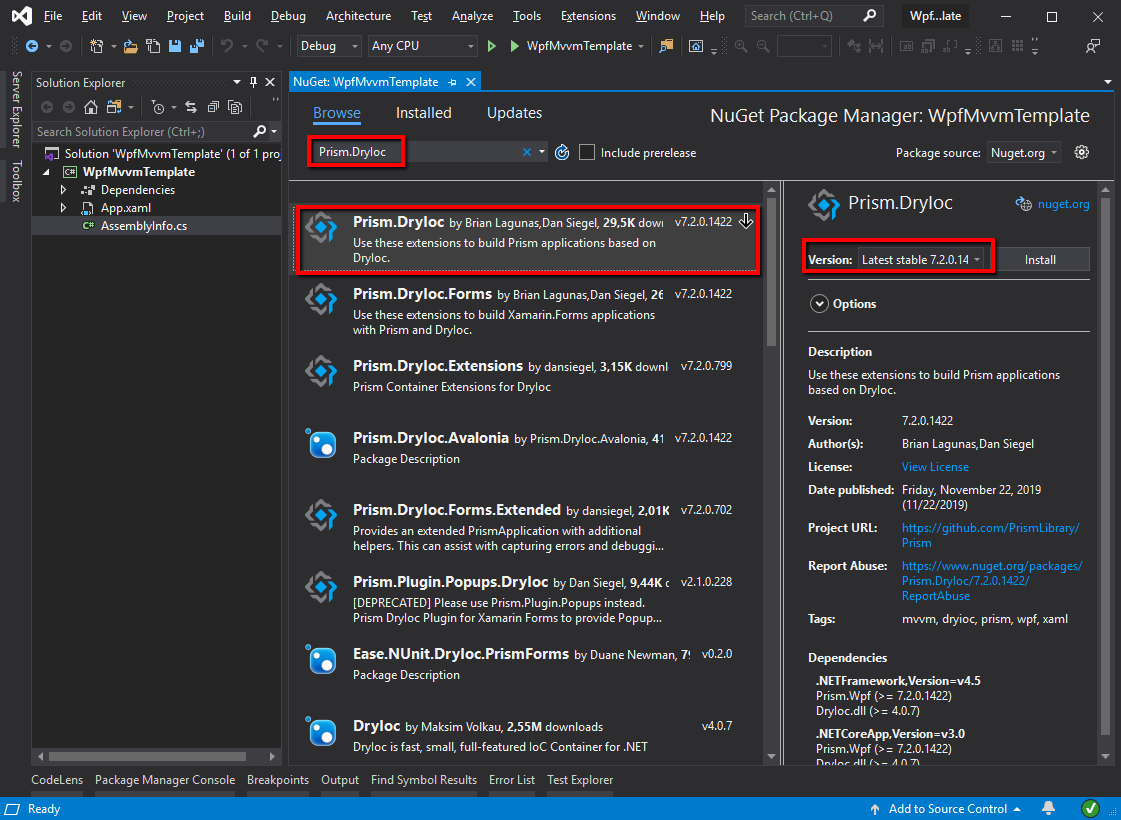Click Show All Files icon in Solution Explorer
Viewport: 1121px width, 820px height.
pyautogui.click(x=234, y=107)
